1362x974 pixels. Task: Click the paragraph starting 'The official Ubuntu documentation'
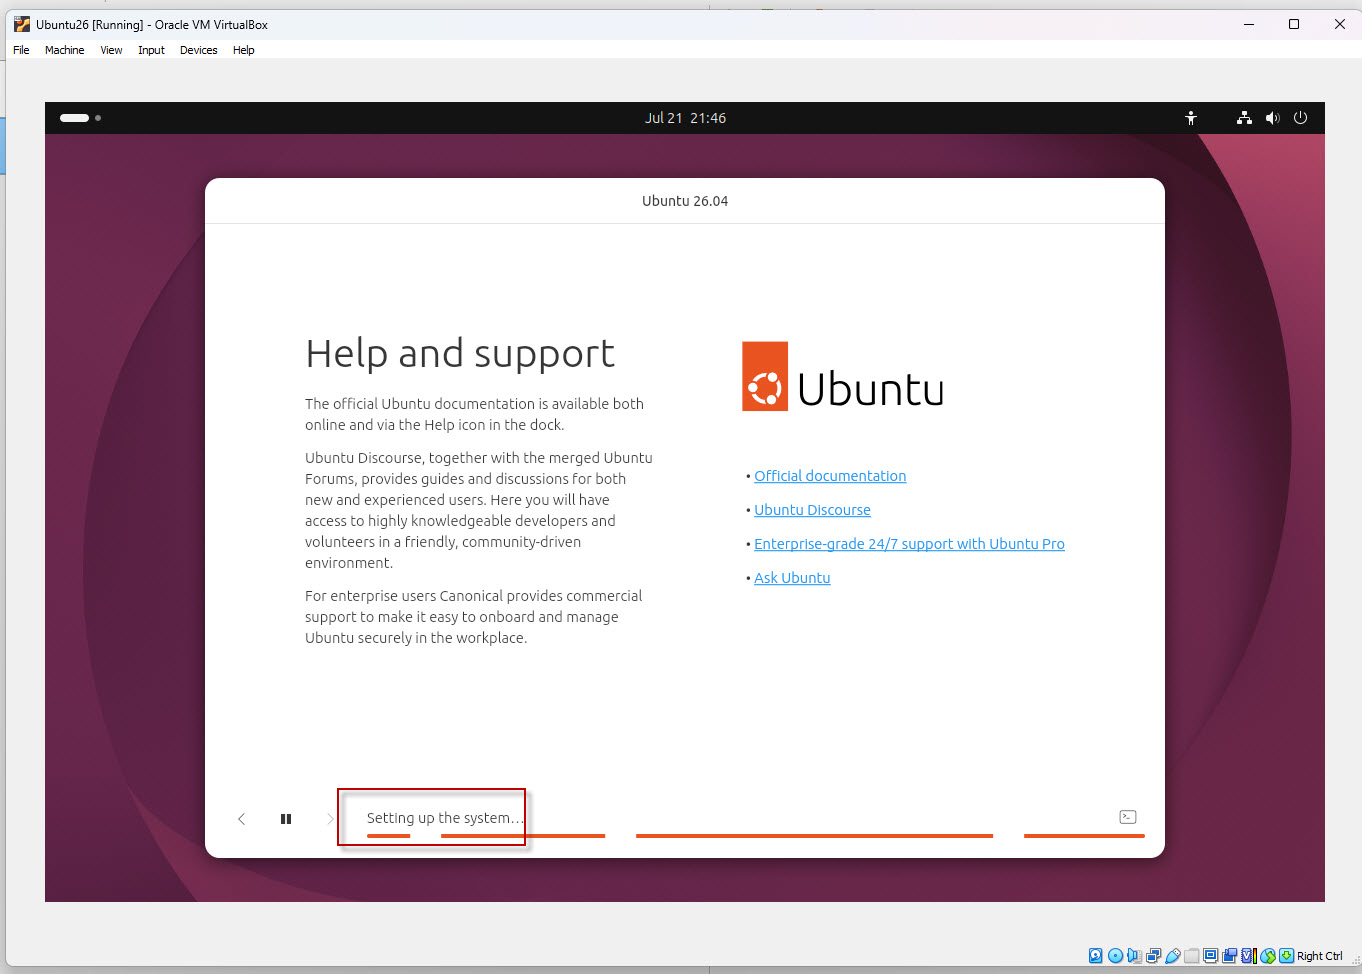[474, 414]
